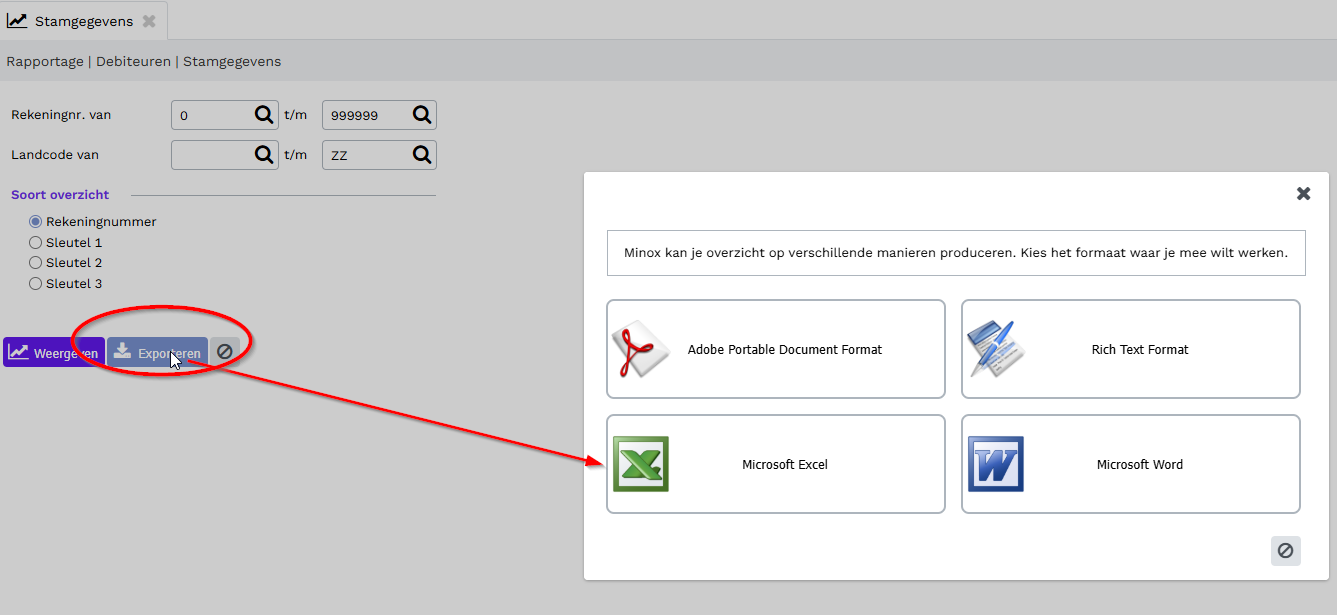
Task: Open lookup for Rekeningnr. van field
Action: (x=264, y=115)
